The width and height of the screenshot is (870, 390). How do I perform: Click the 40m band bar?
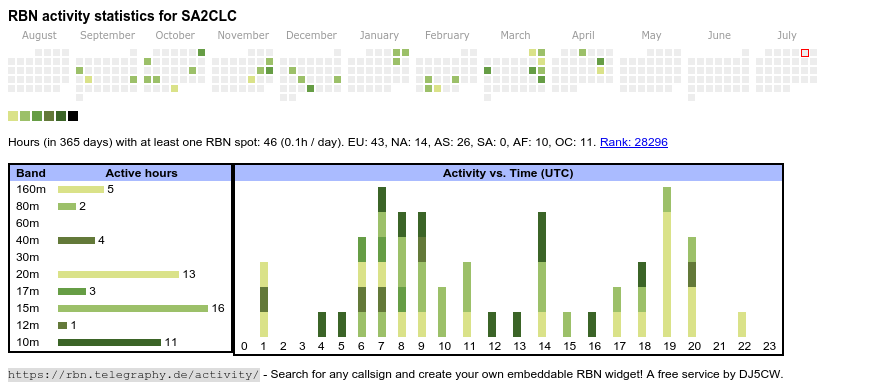[x=77, y=240]
